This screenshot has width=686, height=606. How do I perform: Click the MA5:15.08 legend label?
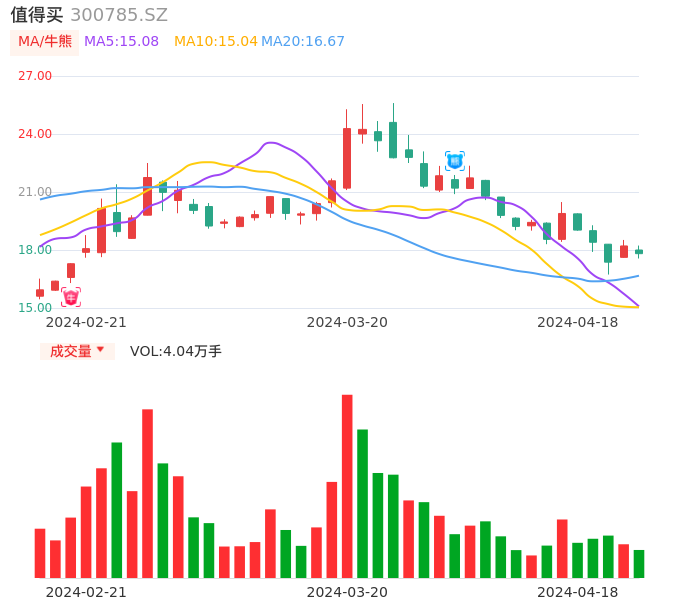point(121,42)
